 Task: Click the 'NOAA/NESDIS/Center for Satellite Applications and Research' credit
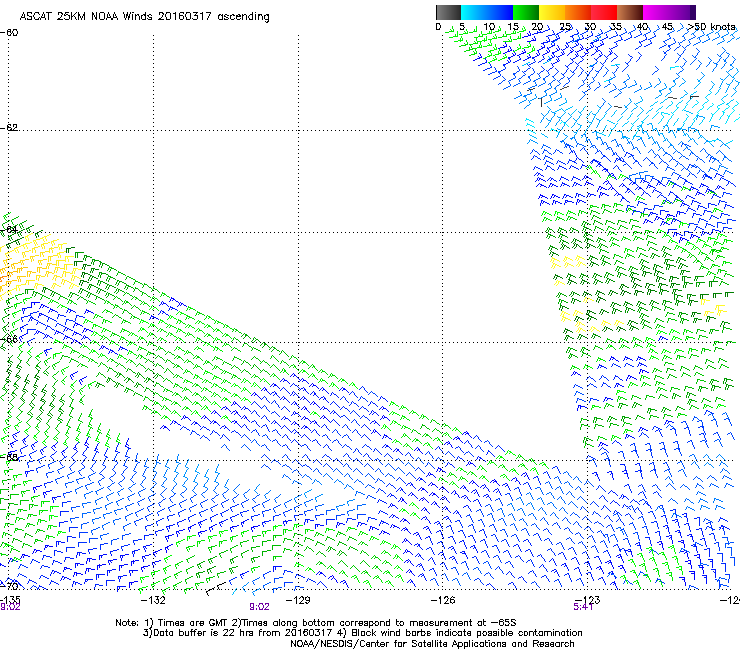(432, 644)
